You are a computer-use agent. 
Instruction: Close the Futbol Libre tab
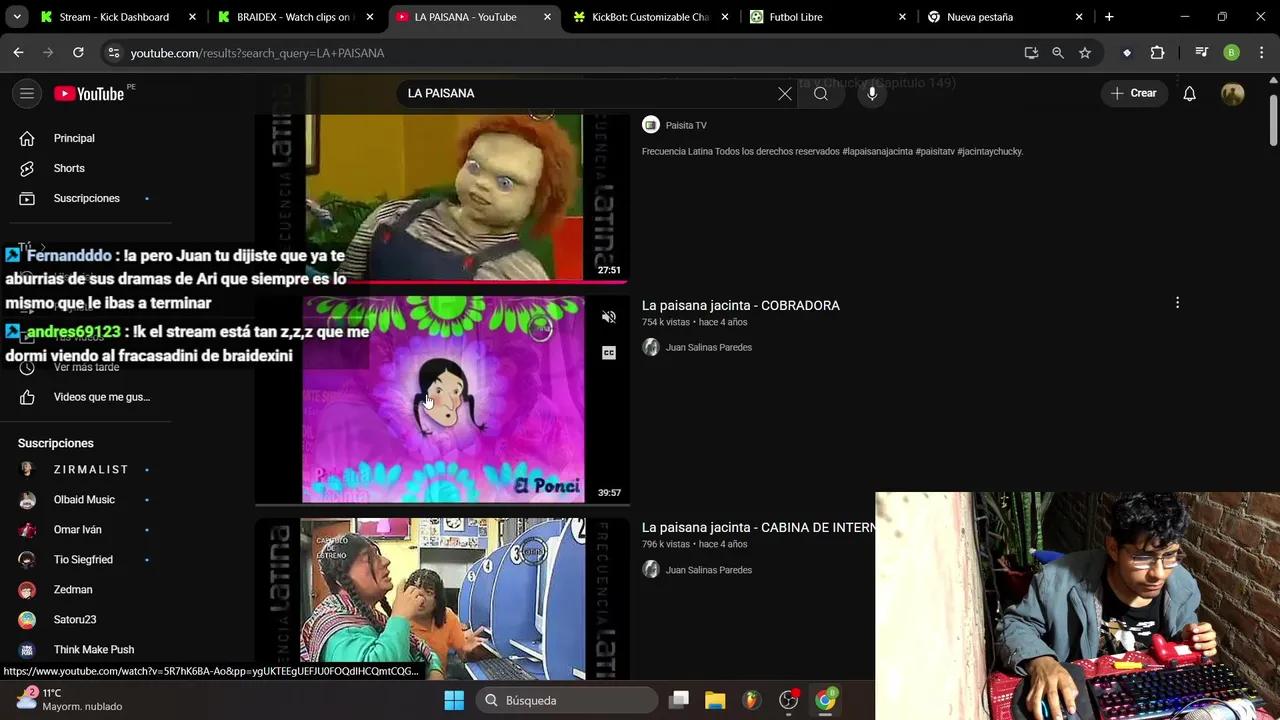902,17
